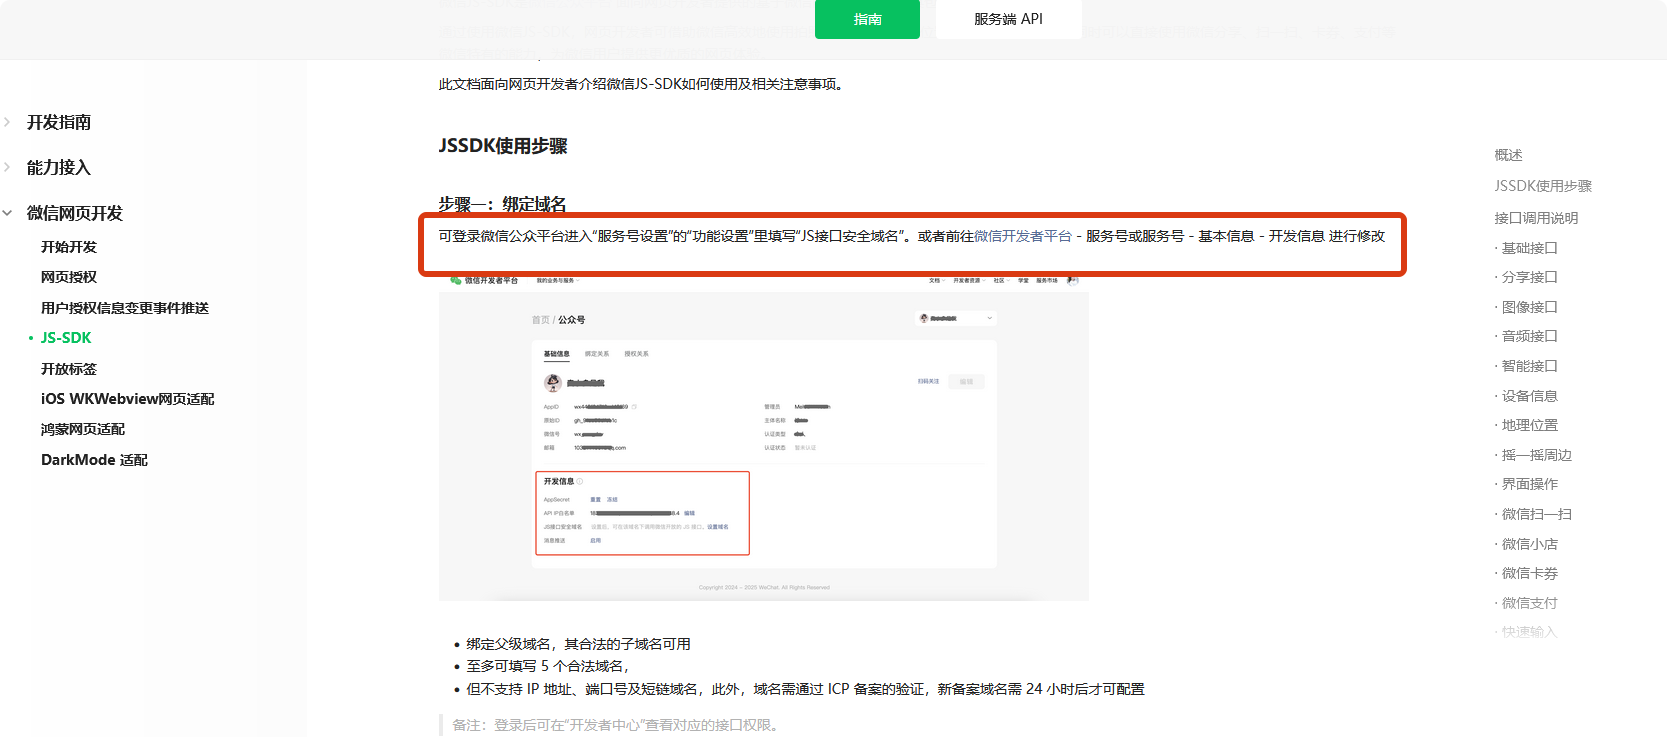Open the 图像接口 outline entry
The width and height of the screenshot is (1667, 737).
[1530, 307]
